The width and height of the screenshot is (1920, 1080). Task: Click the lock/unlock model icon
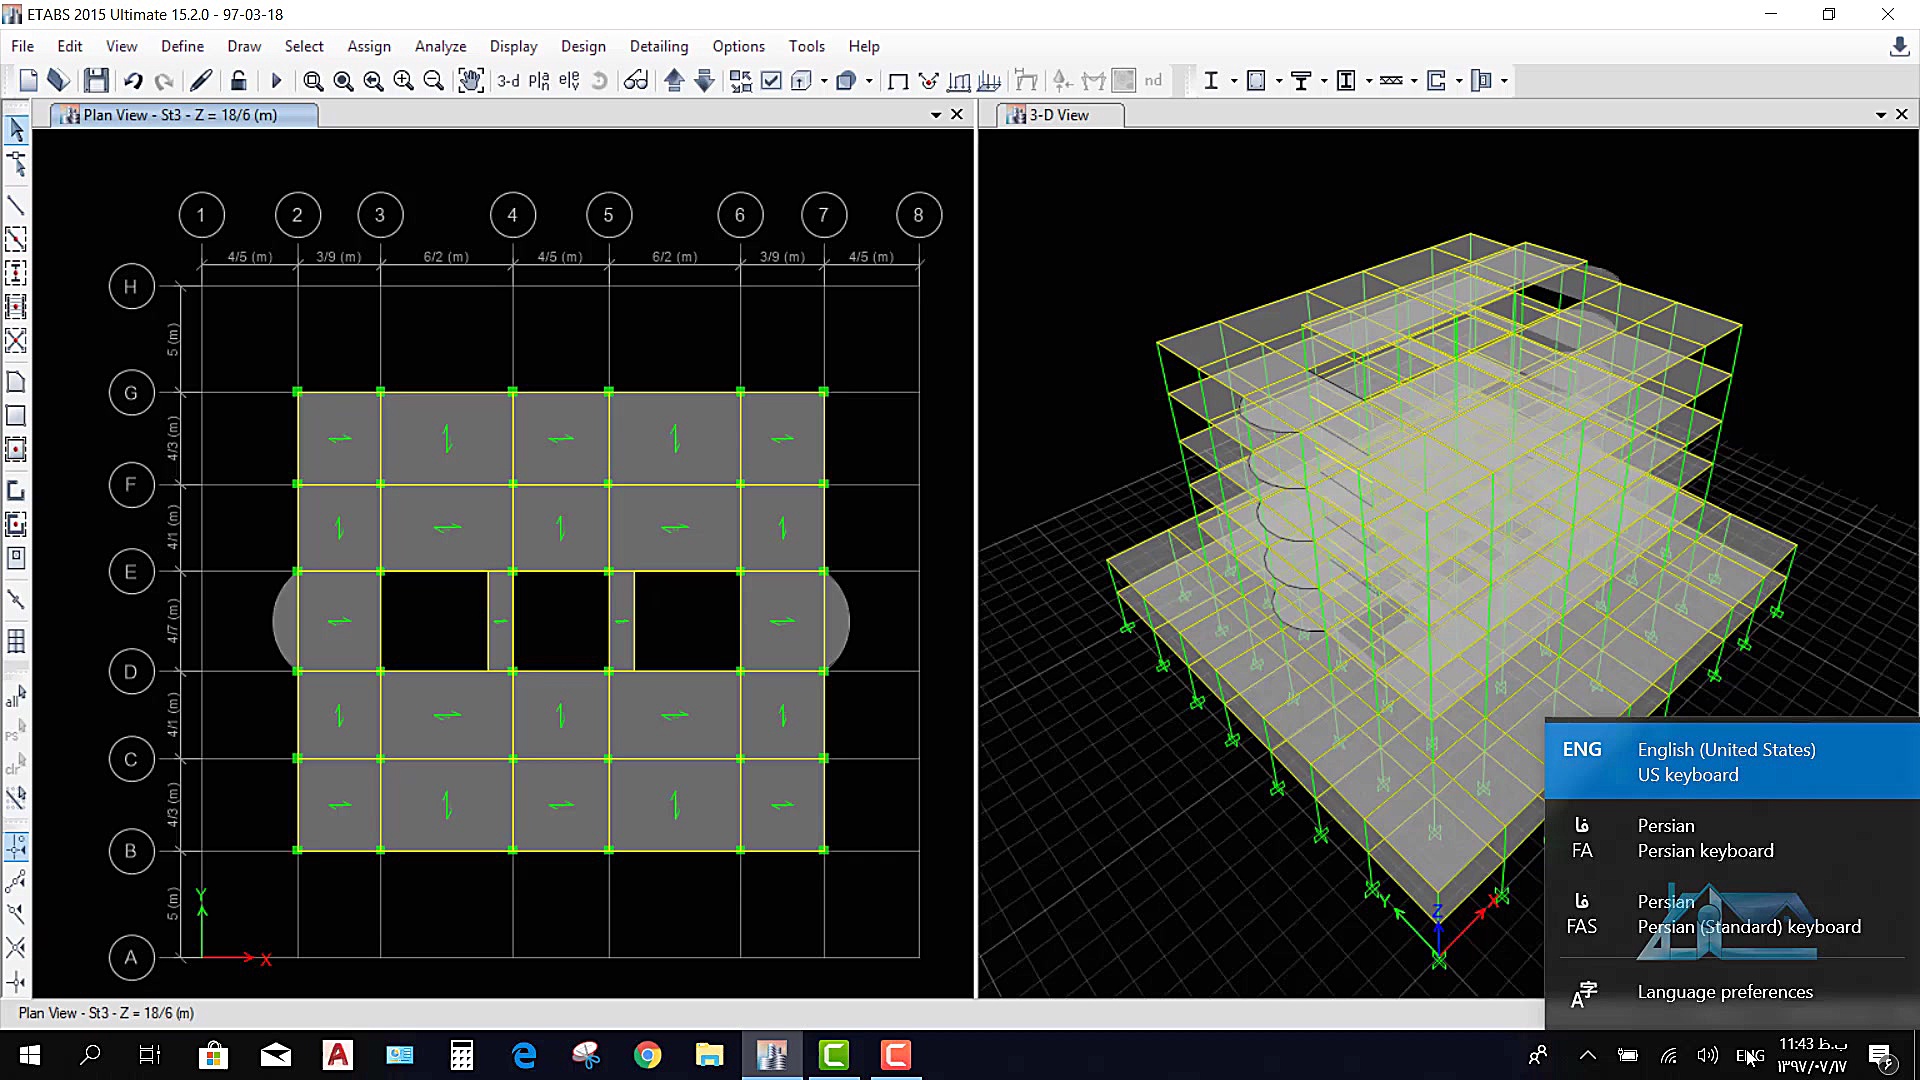click(x=238, y=81)
